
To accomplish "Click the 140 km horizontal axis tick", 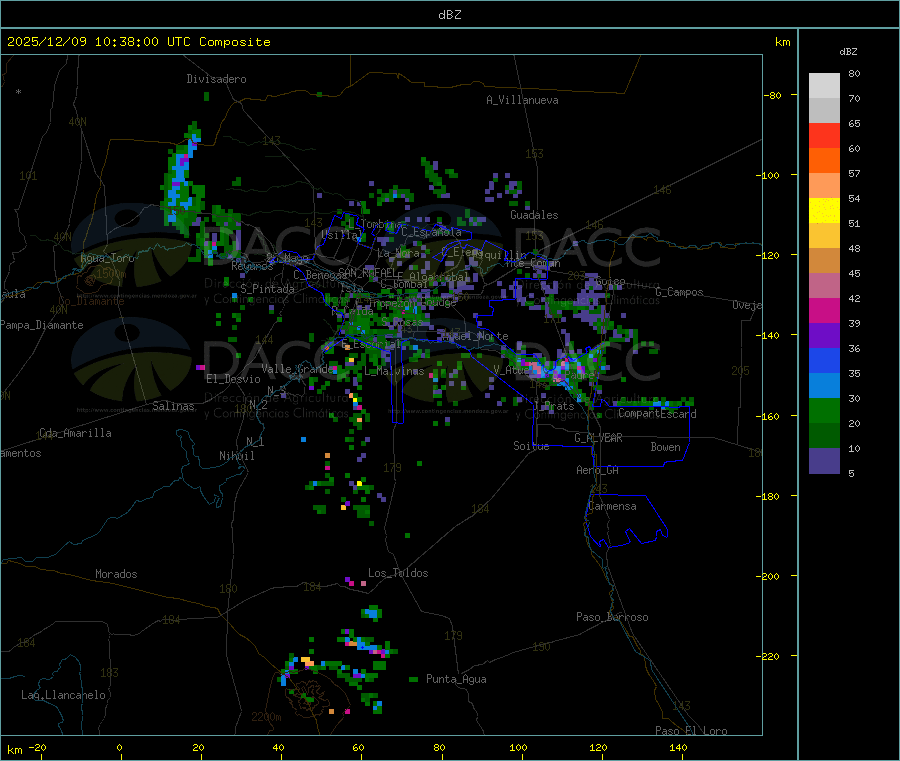I will [x=678, y=747].
